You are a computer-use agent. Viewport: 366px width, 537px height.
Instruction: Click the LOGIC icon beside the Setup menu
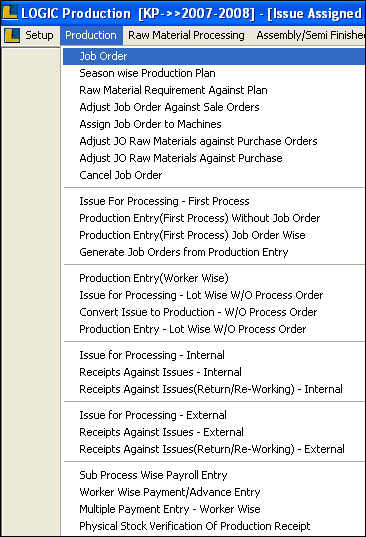pyautogui.click(x=12, y=35)
